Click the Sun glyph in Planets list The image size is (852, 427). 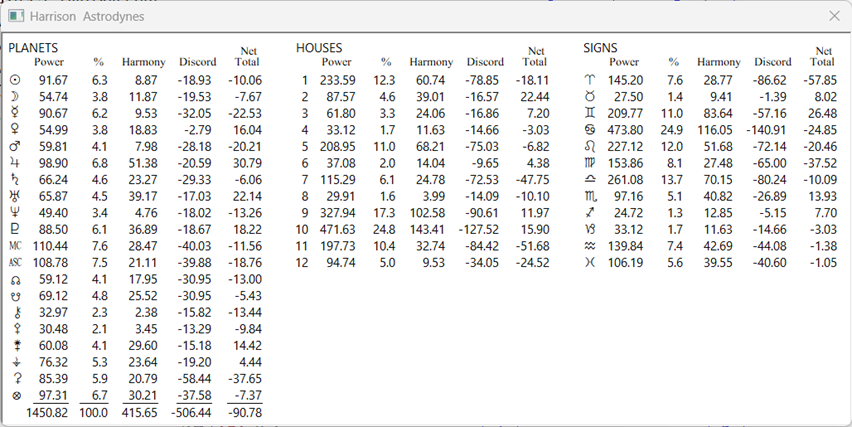click(x=15, y=80)
